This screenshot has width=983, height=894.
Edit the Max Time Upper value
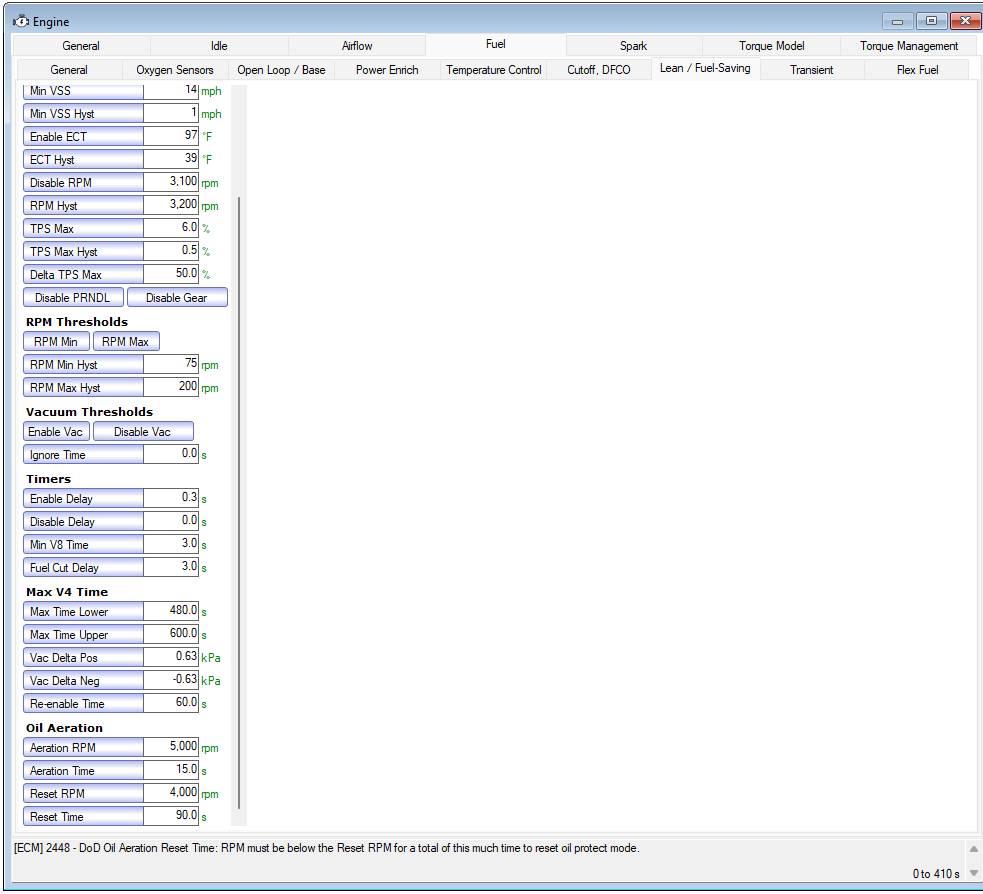pyautogui.click(x=171, y=634)
